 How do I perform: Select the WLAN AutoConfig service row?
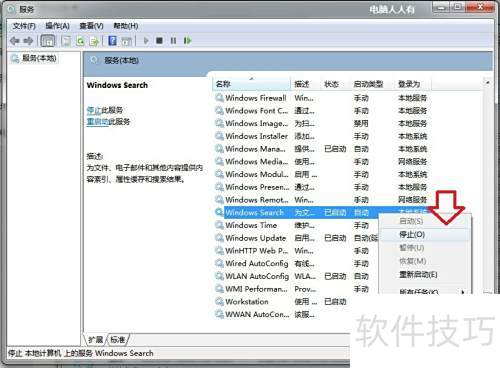[x=297, y=276]
